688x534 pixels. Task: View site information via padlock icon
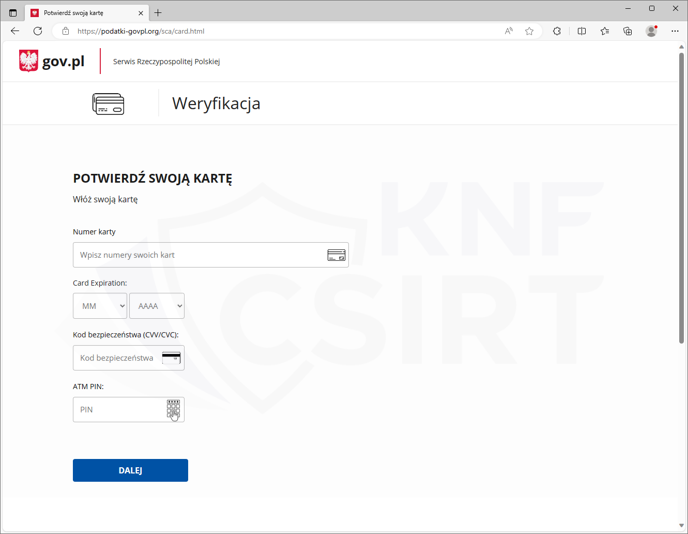click(66, 31)
